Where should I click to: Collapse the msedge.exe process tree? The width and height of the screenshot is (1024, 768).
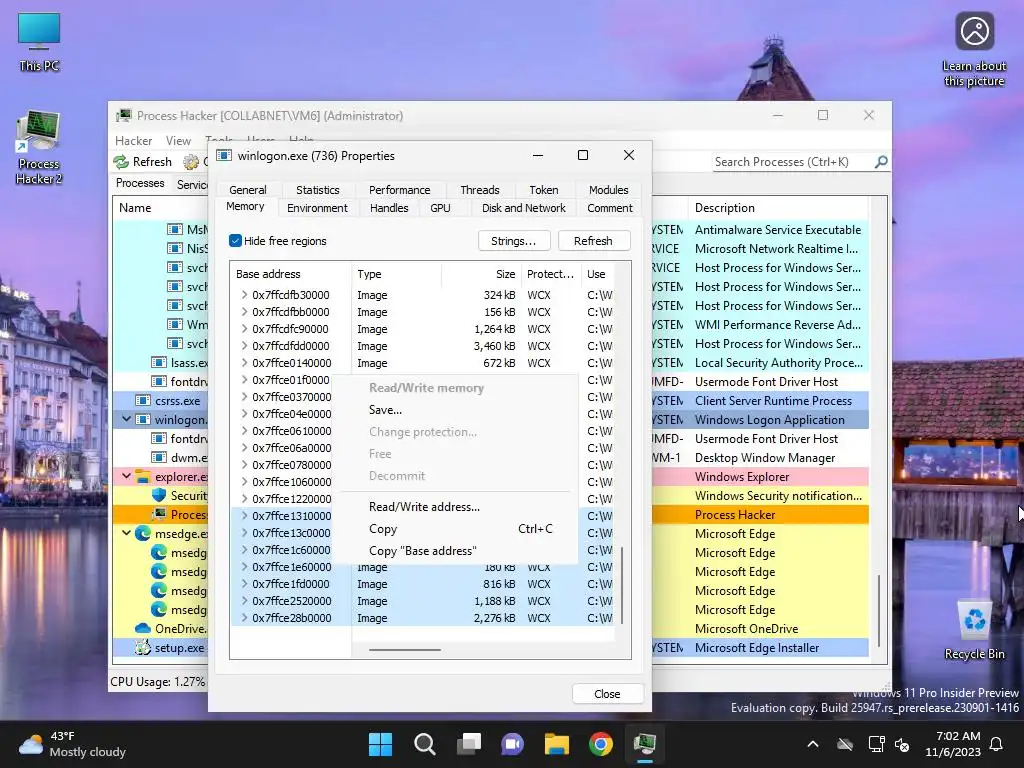coord(127,534)
